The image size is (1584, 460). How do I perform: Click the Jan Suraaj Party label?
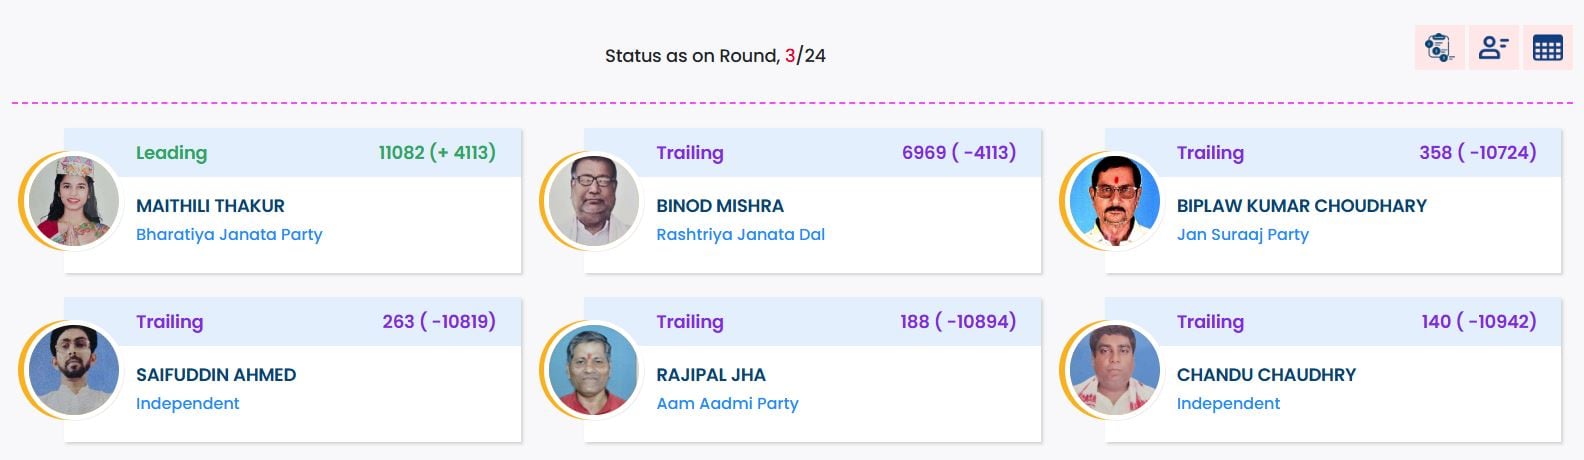1242,235
